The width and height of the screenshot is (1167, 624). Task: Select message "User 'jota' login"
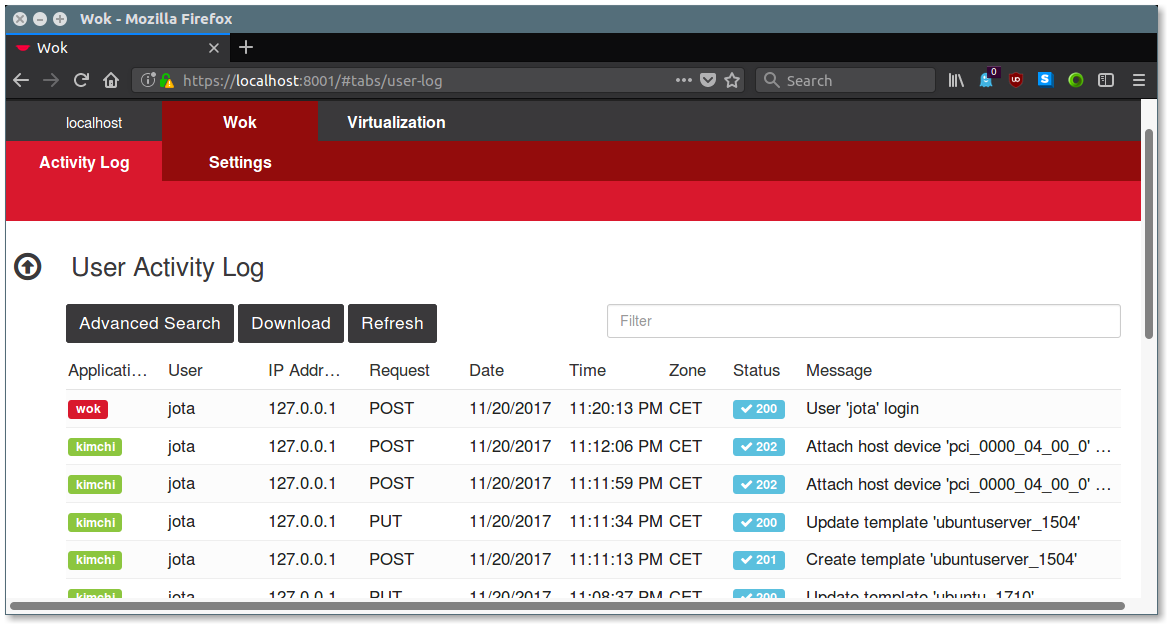click(x=863, y=409)
